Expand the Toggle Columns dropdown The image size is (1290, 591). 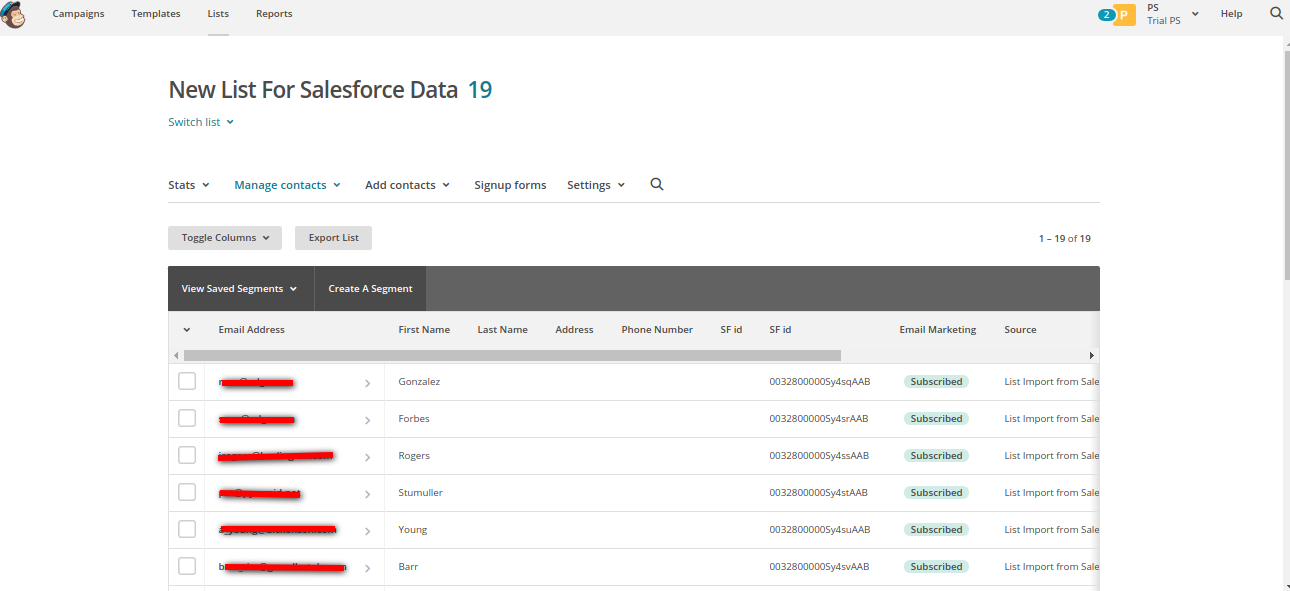tap(225, 238)
